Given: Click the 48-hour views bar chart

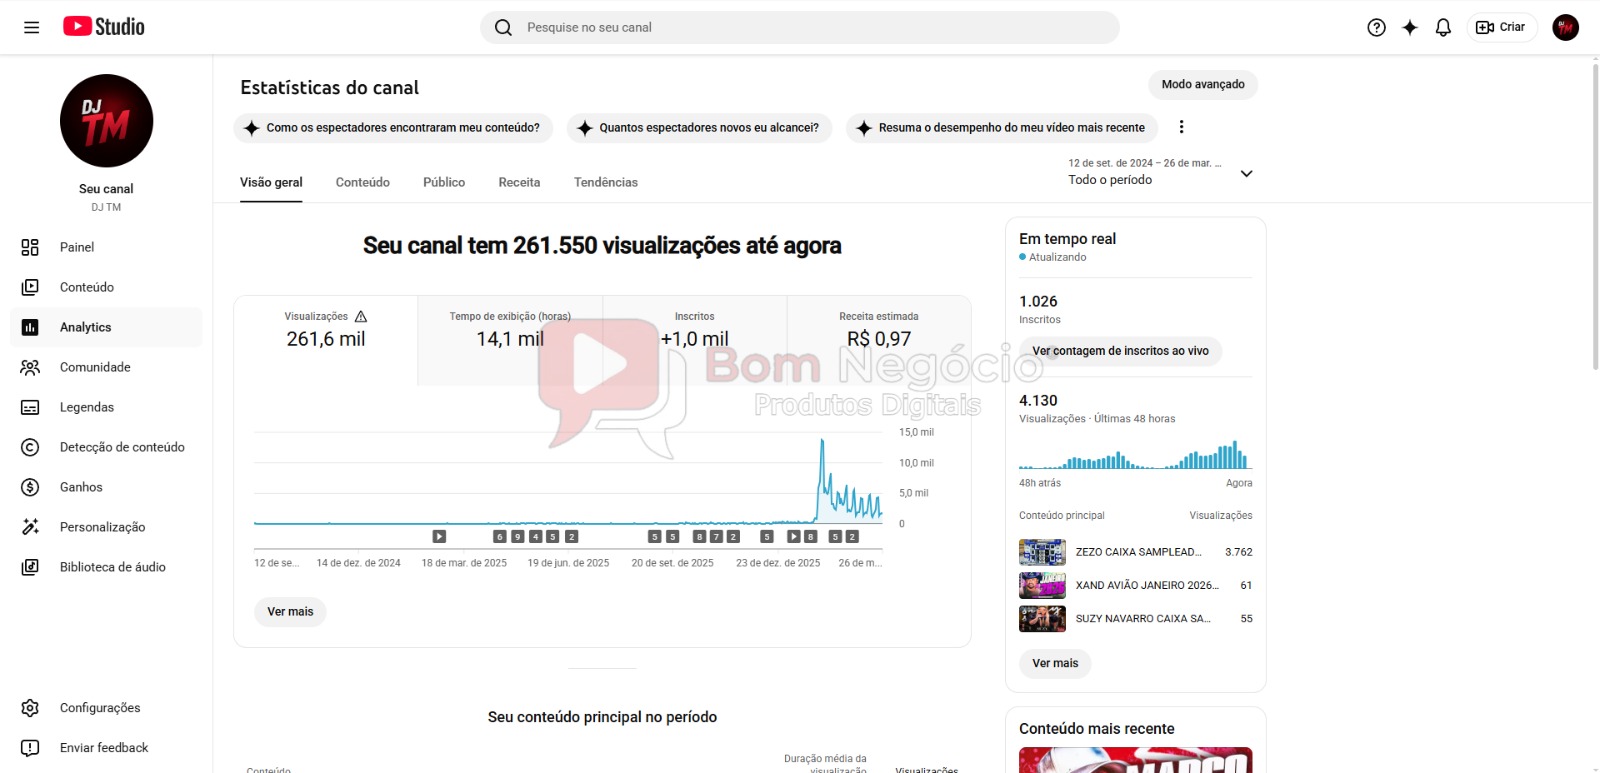Looking at the screenshot, I should pos(1135,455).
